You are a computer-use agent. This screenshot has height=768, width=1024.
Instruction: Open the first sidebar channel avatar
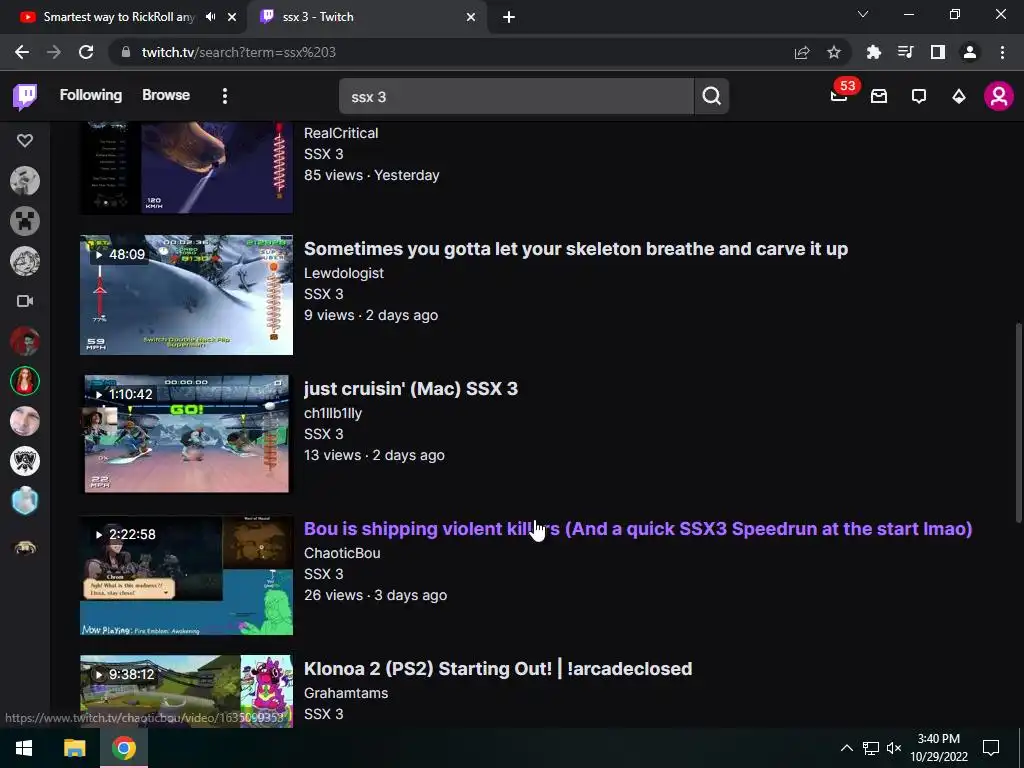[25, 181]
